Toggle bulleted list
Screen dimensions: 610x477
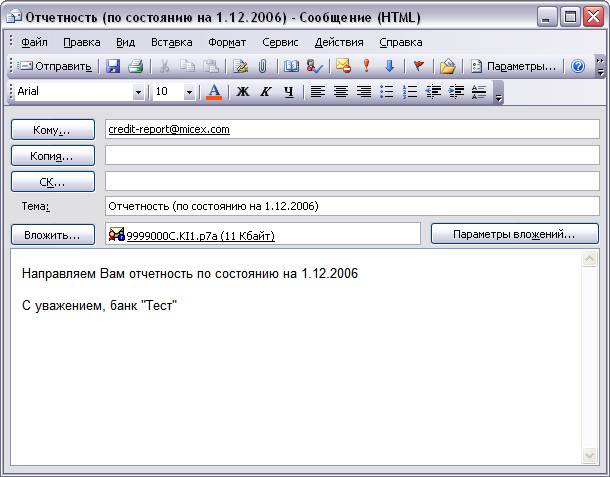click(387, 92)
